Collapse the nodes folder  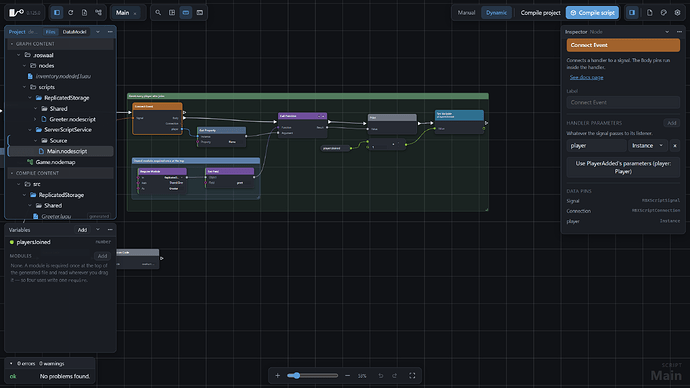click(x=24, y=66)
